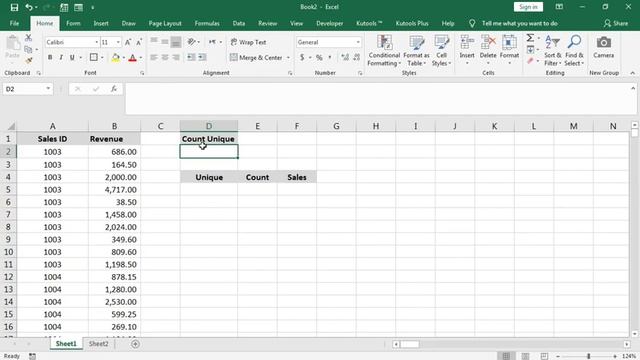Click the Increase Indent icon
The image size is (640, 360).
pyautogui.click(x=202, y=58)
